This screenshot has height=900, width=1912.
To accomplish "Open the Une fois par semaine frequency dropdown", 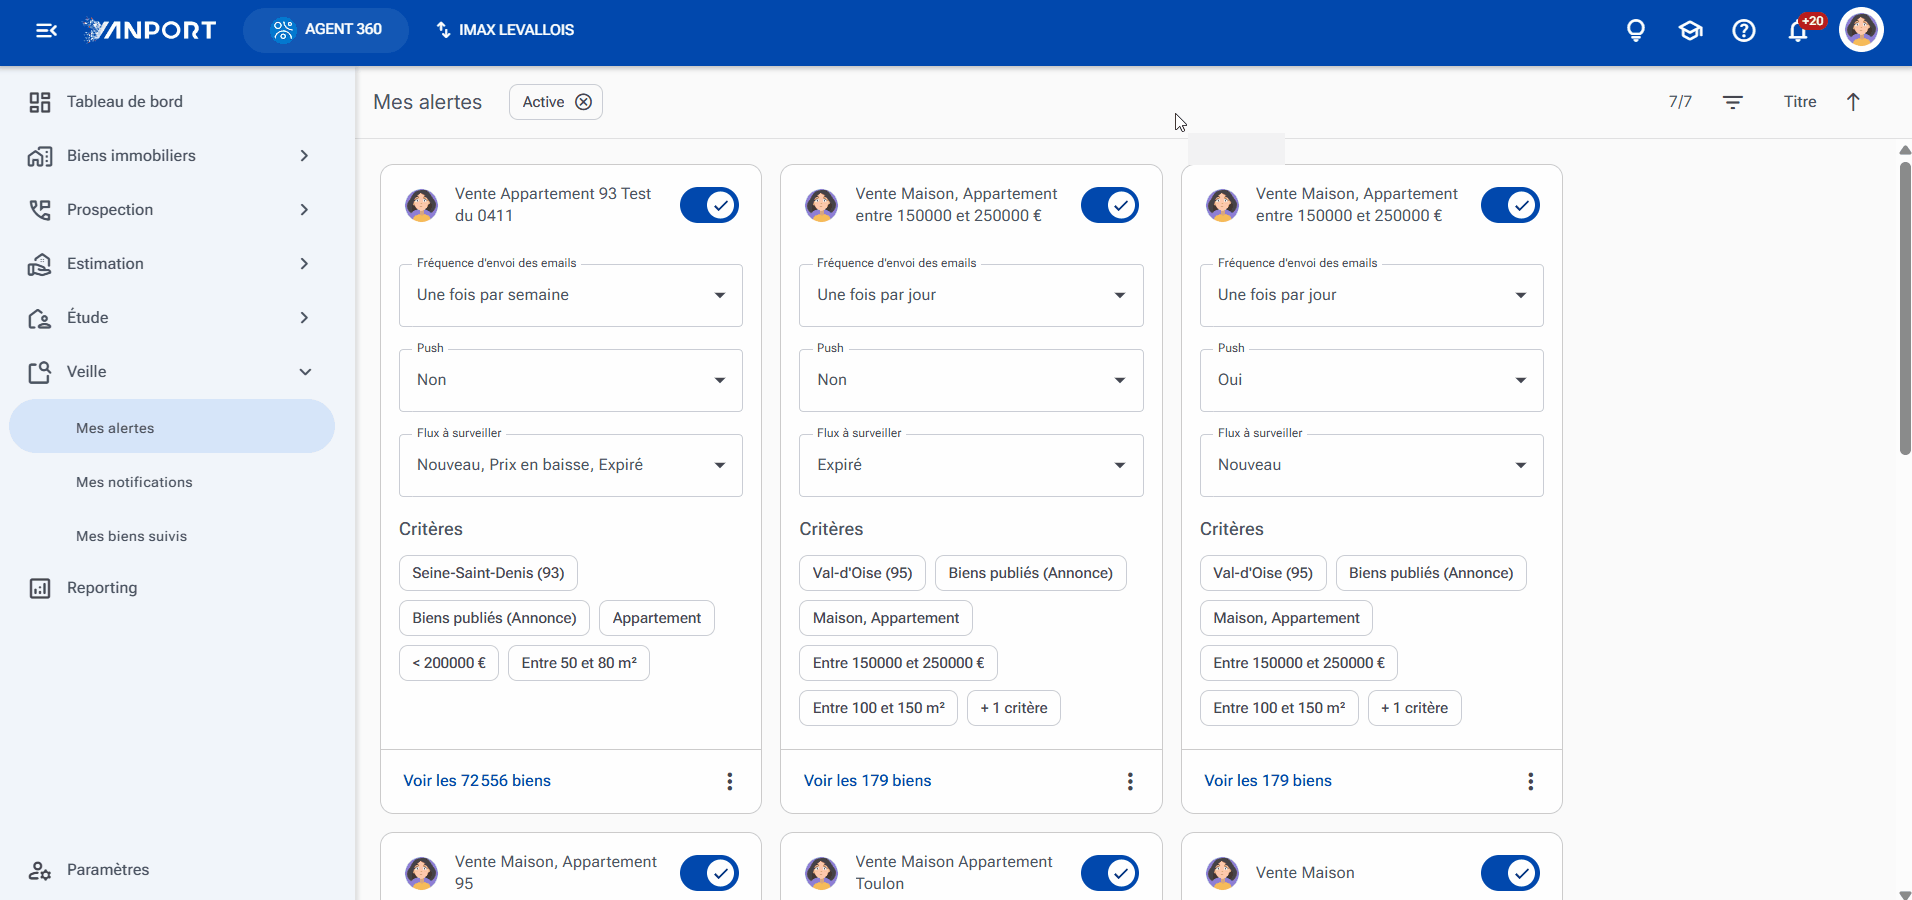I will 571,295.
